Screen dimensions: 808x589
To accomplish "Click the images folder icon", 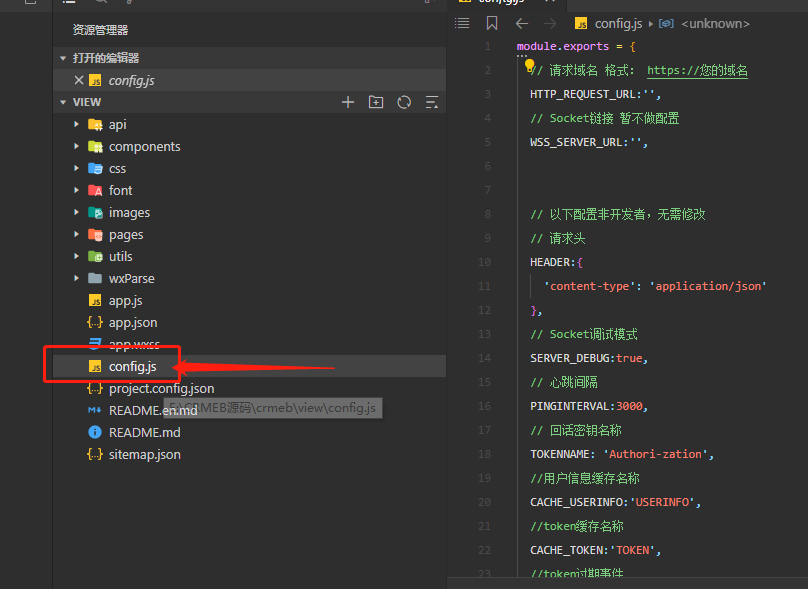I will click(x=95, y=212).
